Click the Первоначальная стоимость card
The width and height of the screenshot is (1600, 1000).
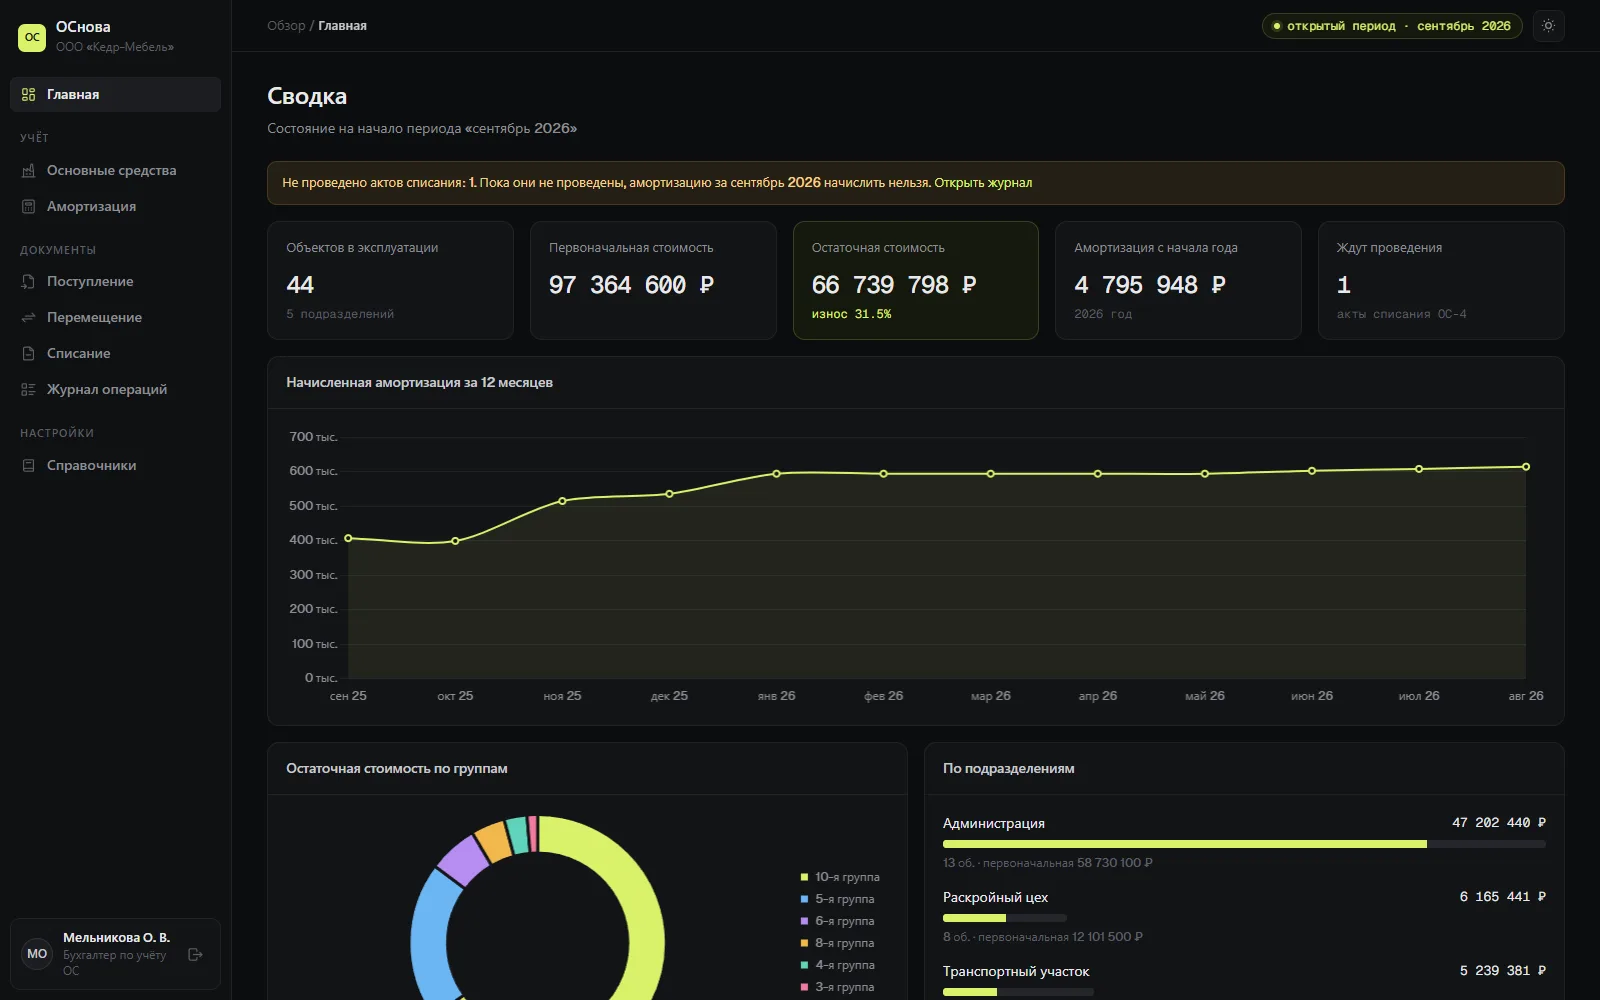click(653, 280)
